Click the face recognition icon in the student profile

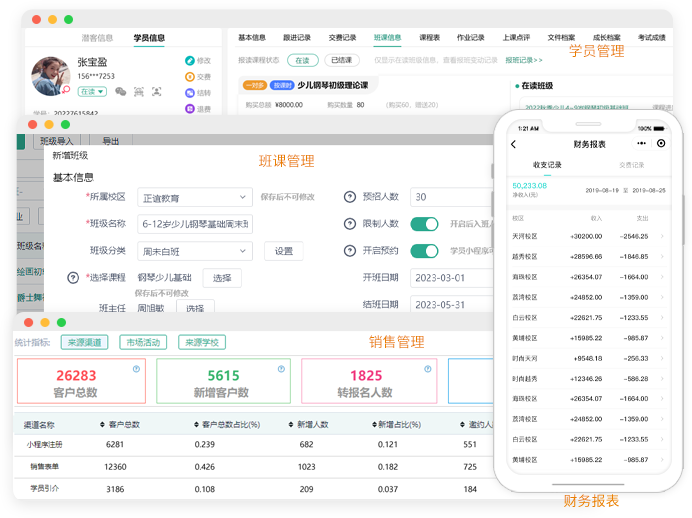tap(157, 91)
